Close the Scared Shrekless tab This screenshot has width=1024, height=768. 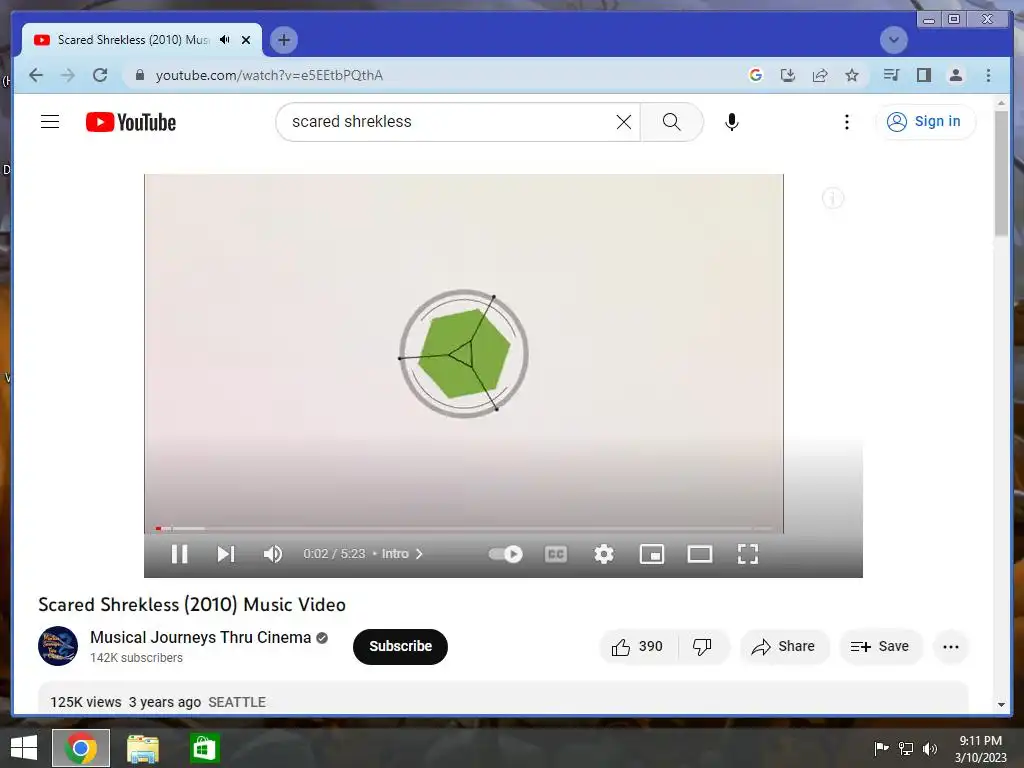pos(246,40)
